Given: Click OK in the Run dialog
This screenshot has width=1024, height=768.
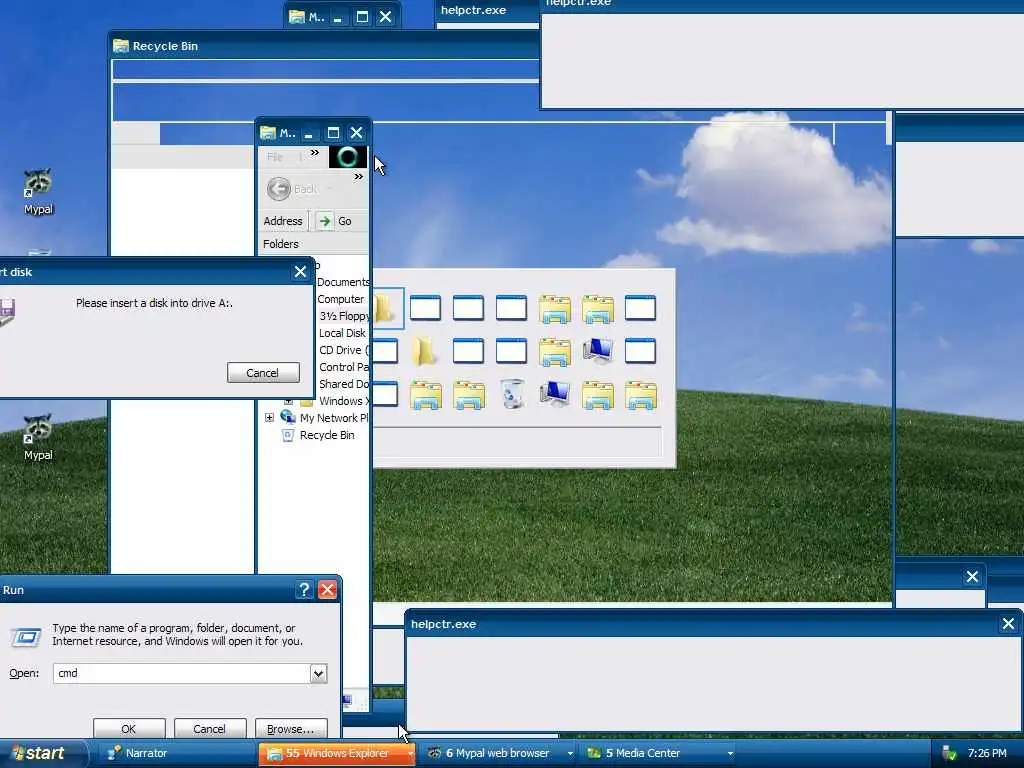Looking at the screenshot, I should (x=129, y=729).
